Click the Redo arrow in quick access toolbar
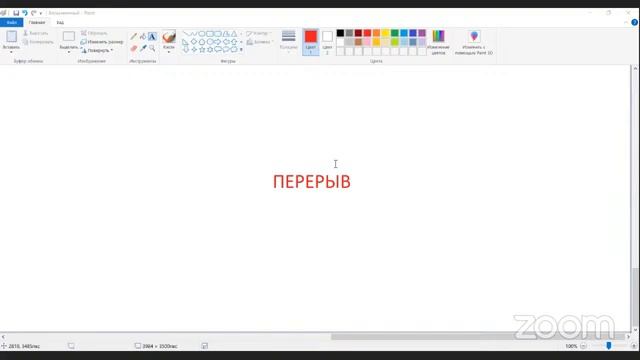The width and height of the screenshot is (640, 360). coord(34,13)
